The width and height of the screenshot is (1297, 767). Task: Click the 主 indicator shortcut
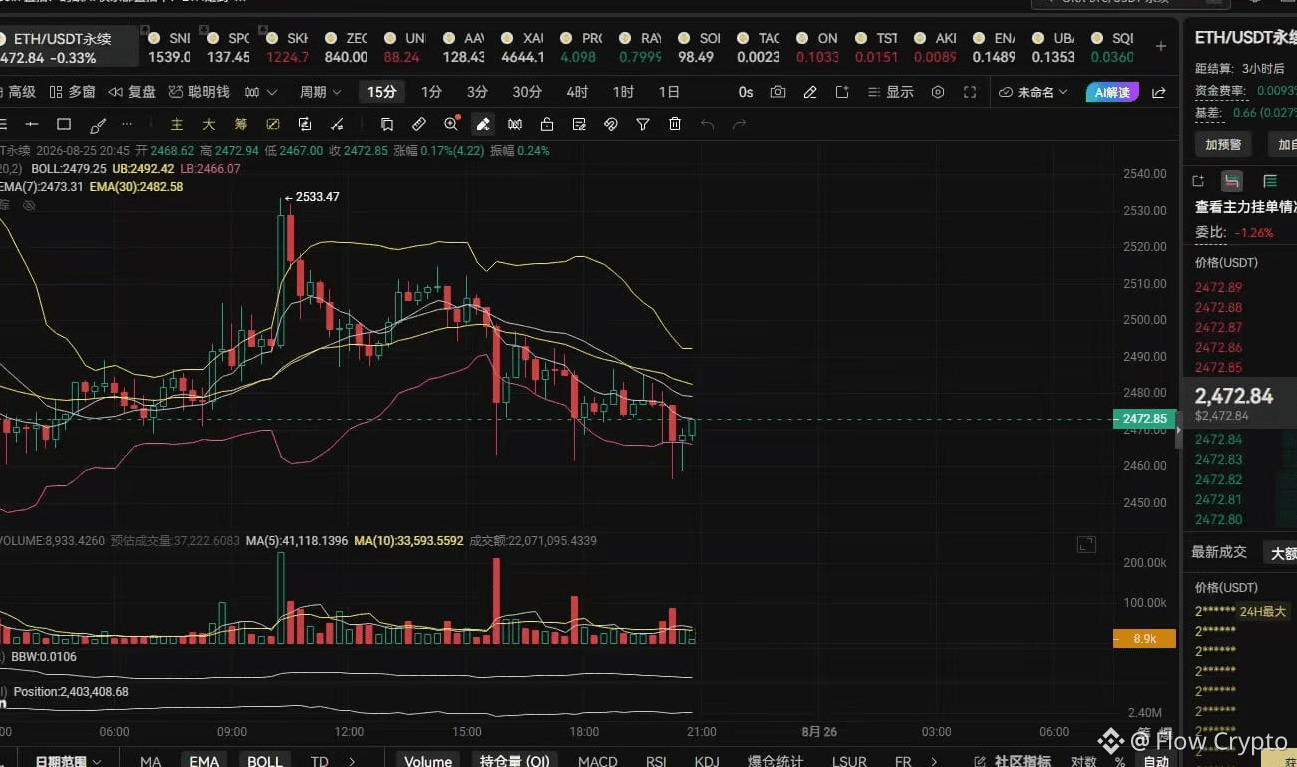click(x=177, y=125)
